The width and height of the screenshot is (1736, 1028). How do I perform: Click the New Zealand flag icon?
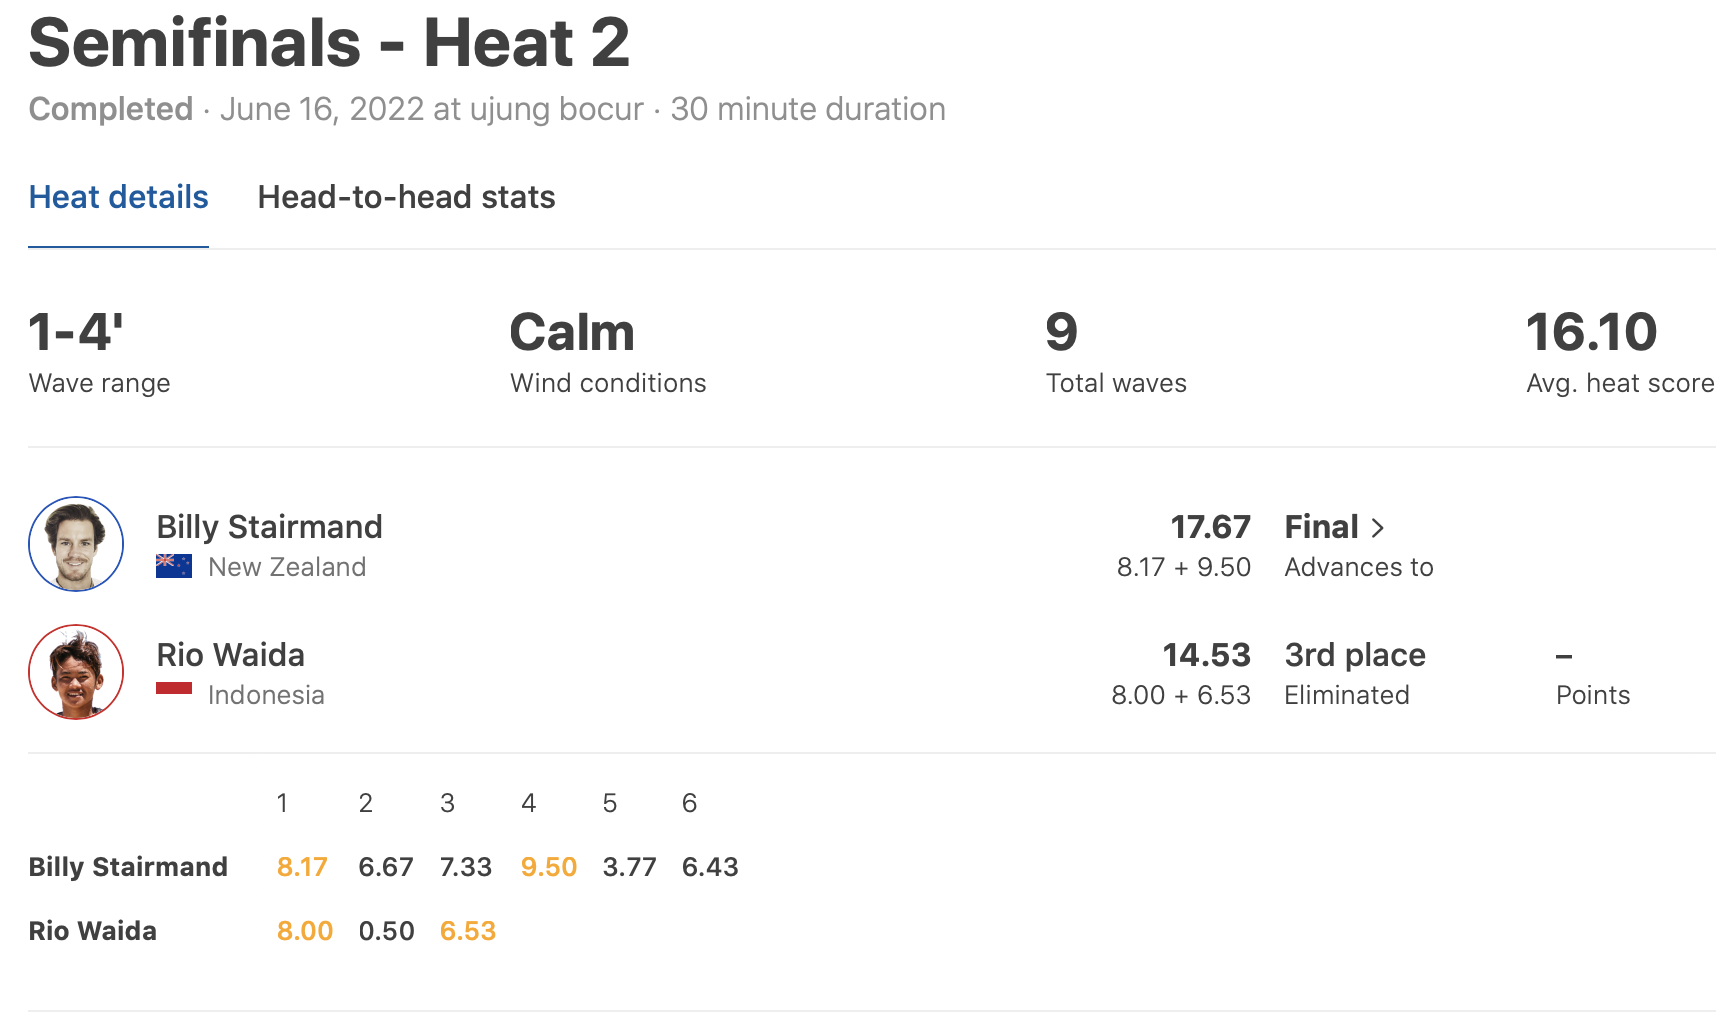[x=174, y=566]
